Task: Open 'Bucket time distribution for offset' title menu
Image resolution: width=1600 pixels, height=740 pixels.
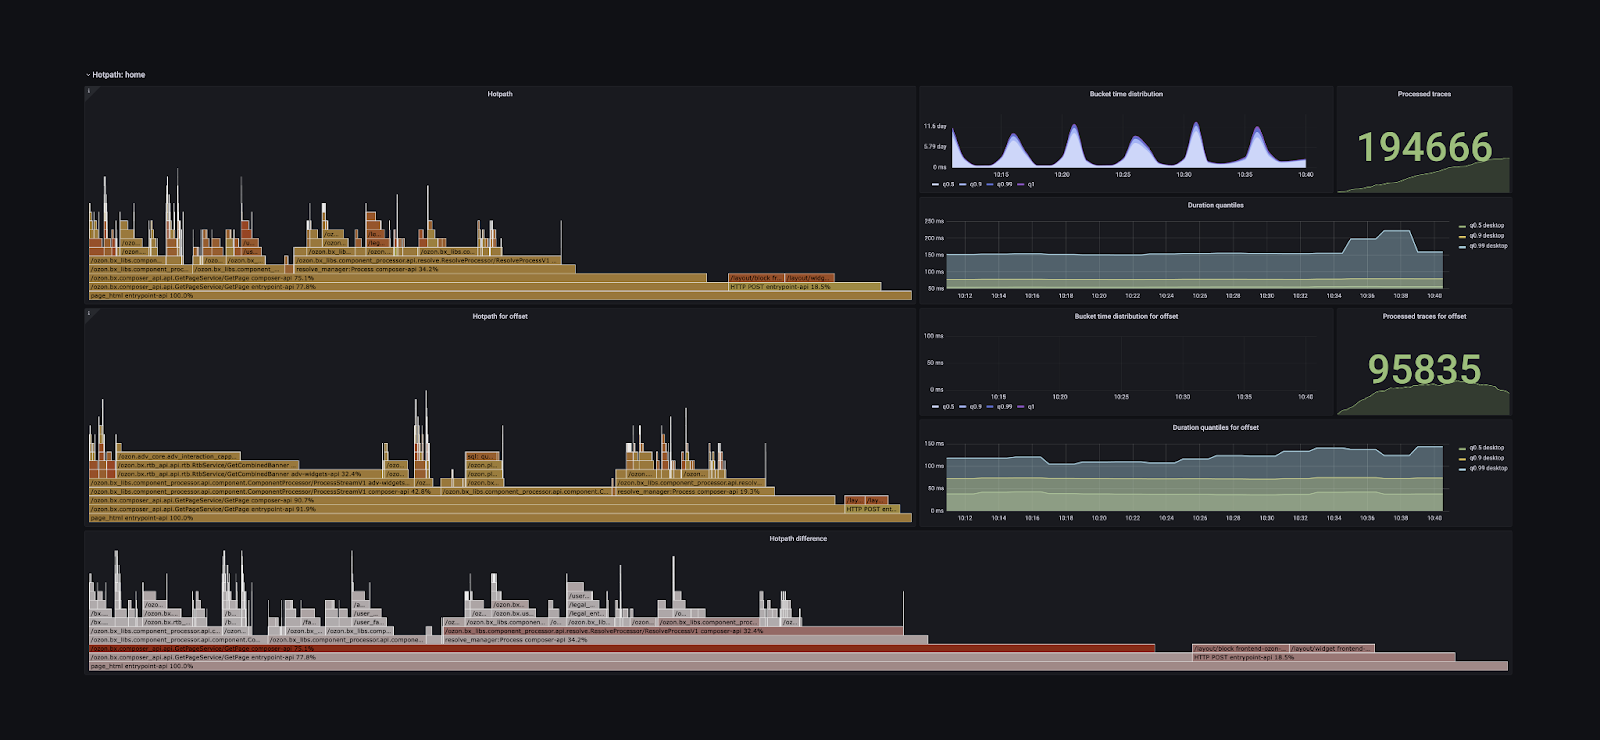Action: (x=1126, y=316)
